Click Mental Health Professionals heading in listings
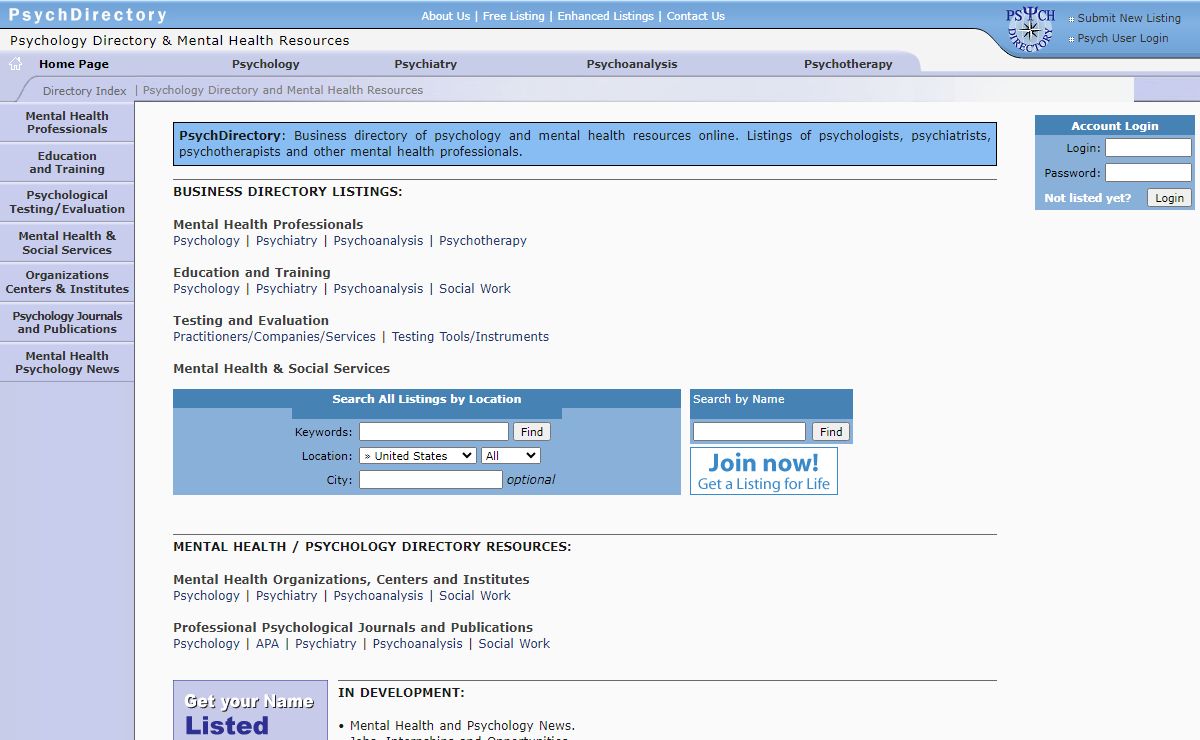Screen dimensions: 1200x740 (x=268, y=225)
